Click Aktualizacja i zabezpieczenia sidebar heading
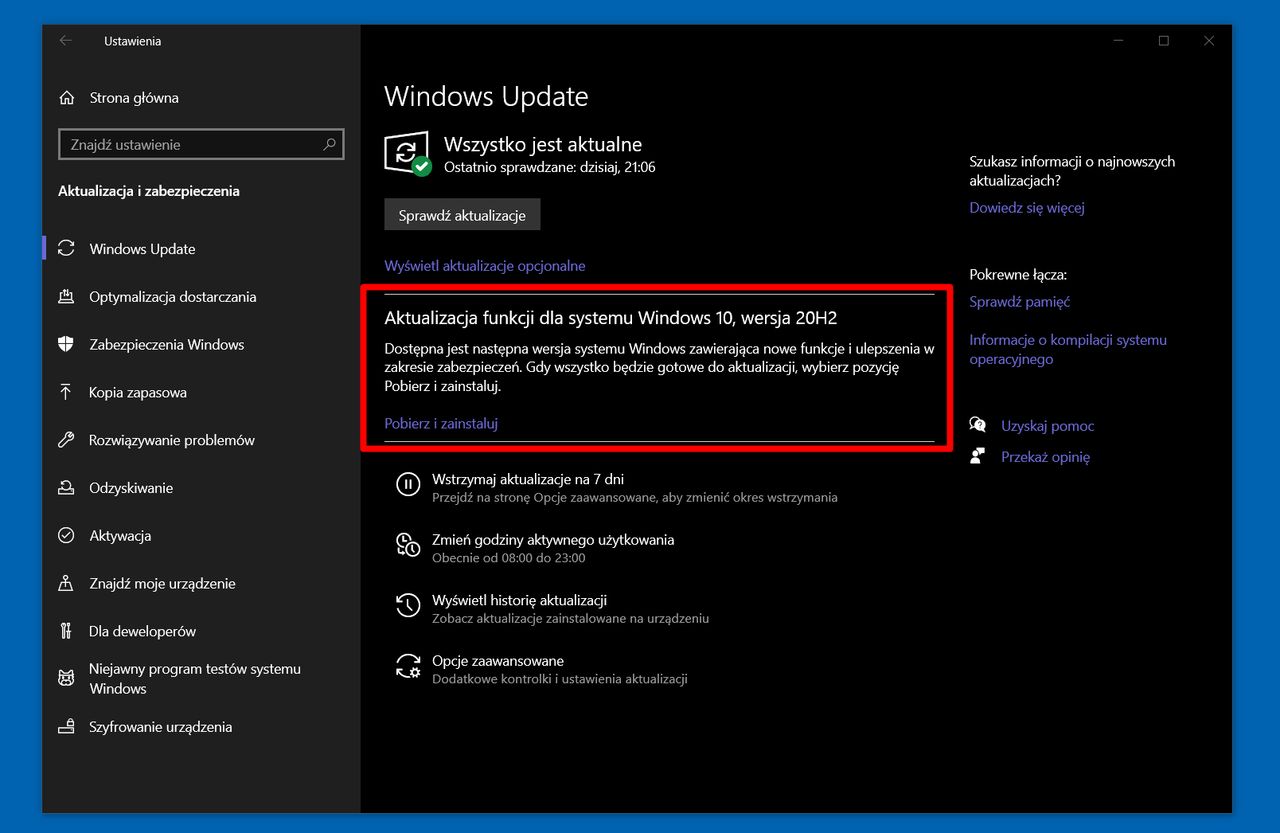 click(x=149, y=191)
